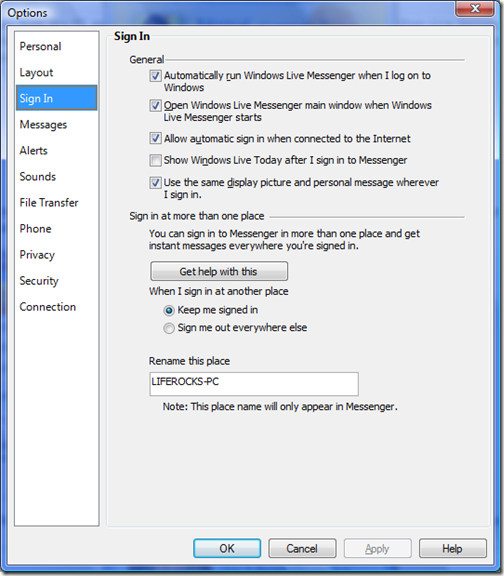
Task: Go to the Alerts category
Action: [x=33, y=151]
